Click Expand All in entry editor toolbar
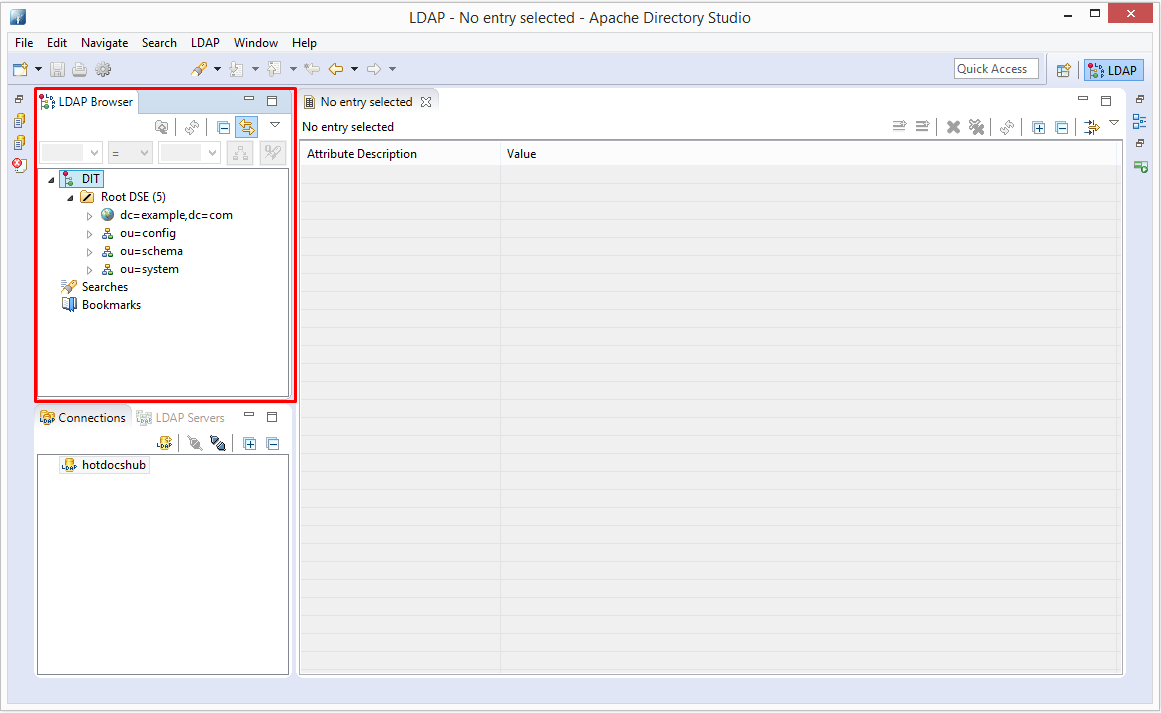 [1038, 127]
